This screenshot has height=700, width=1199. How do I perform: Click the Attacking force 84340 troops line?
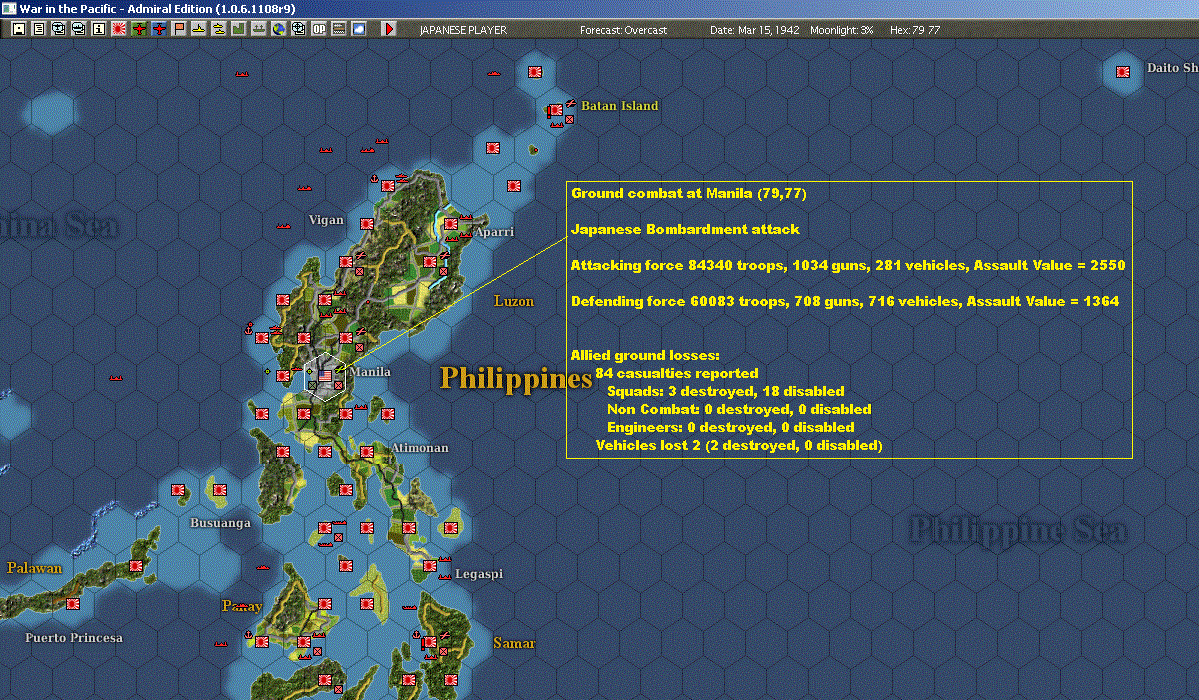click(x=848, y=265)
